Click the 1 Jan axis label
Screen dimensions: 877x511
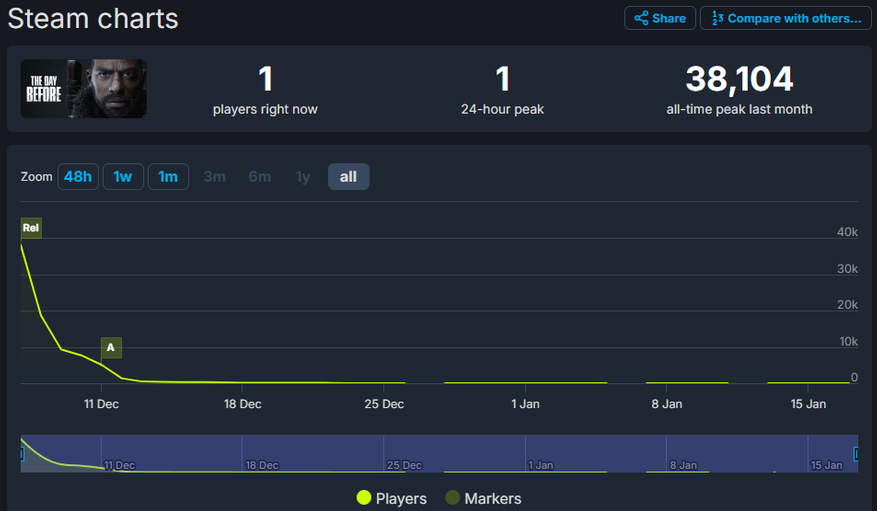point(525,404)
